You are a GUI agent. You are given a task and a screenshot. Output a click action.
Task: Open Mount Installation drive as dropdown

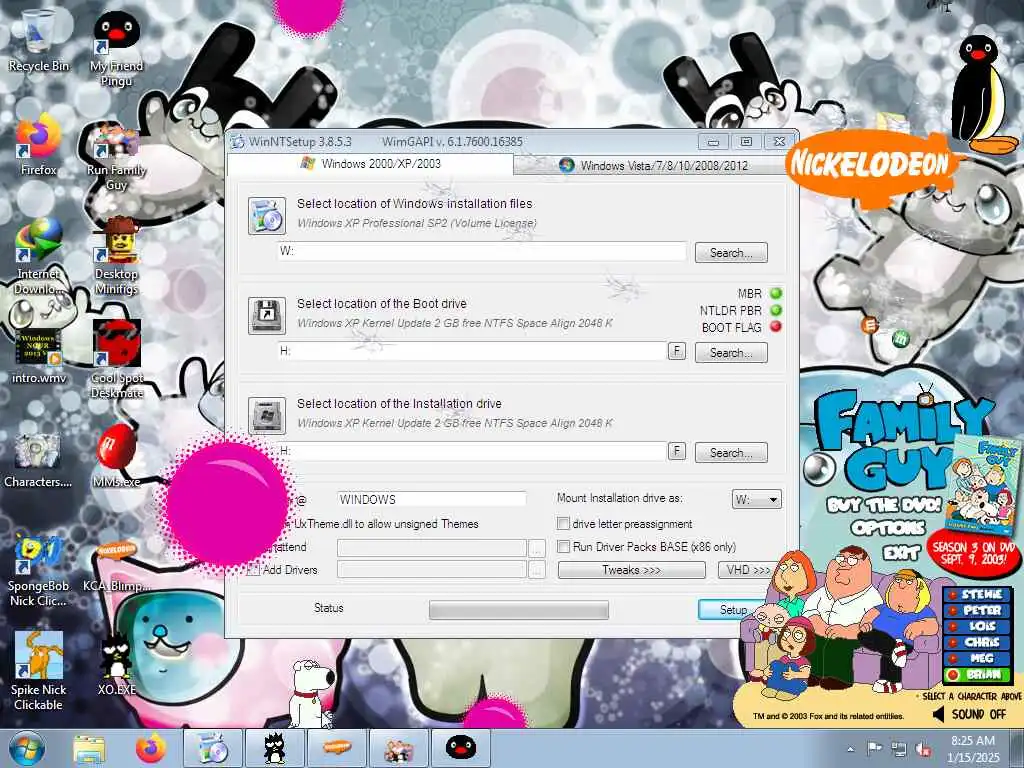point(756,500)
